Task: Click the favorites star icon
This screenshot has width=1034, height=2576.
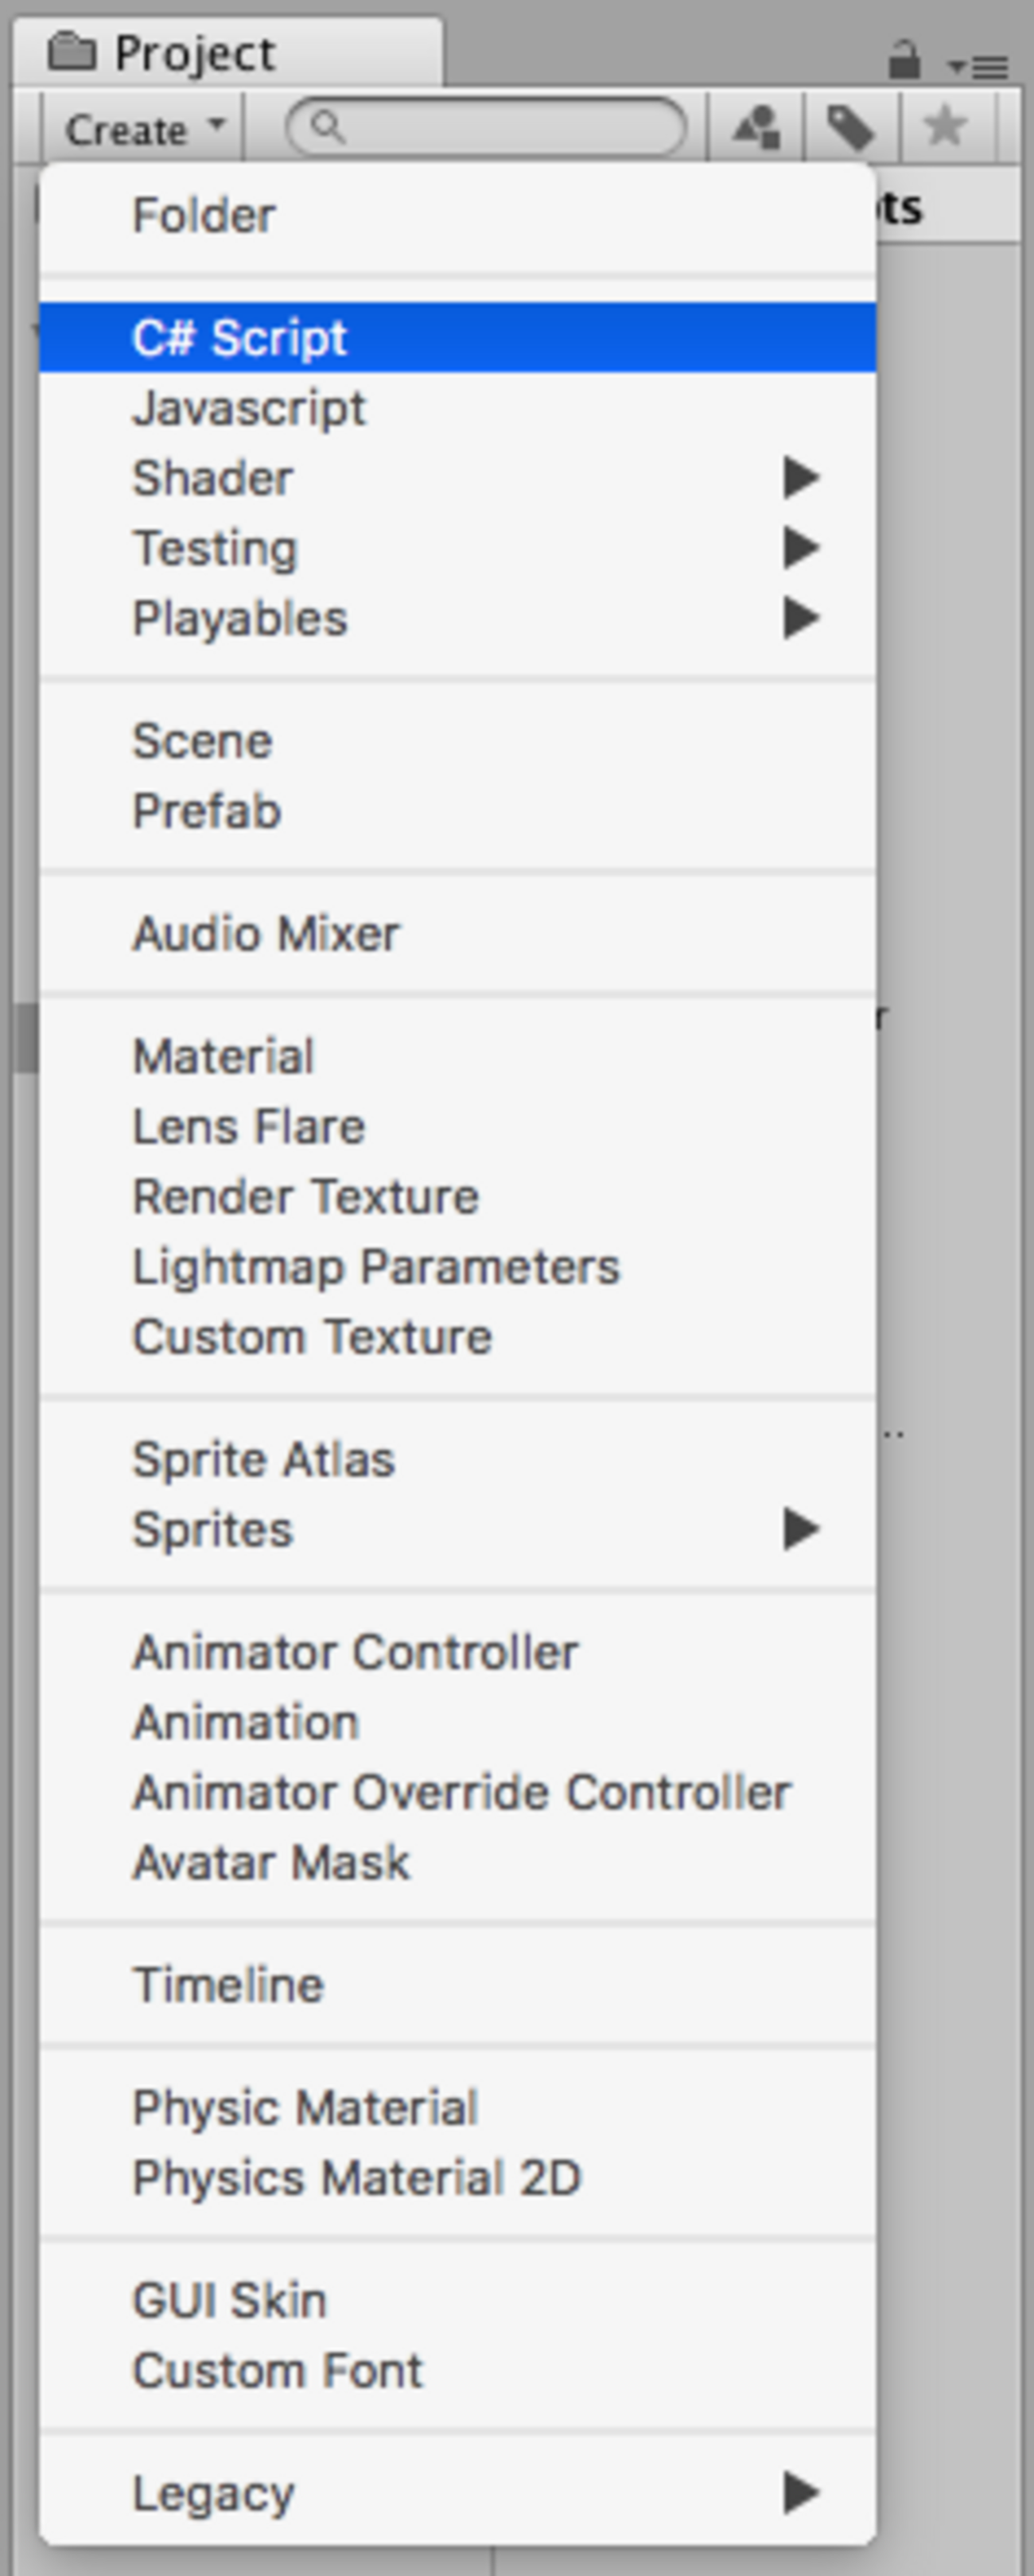Action: point(945,127)
